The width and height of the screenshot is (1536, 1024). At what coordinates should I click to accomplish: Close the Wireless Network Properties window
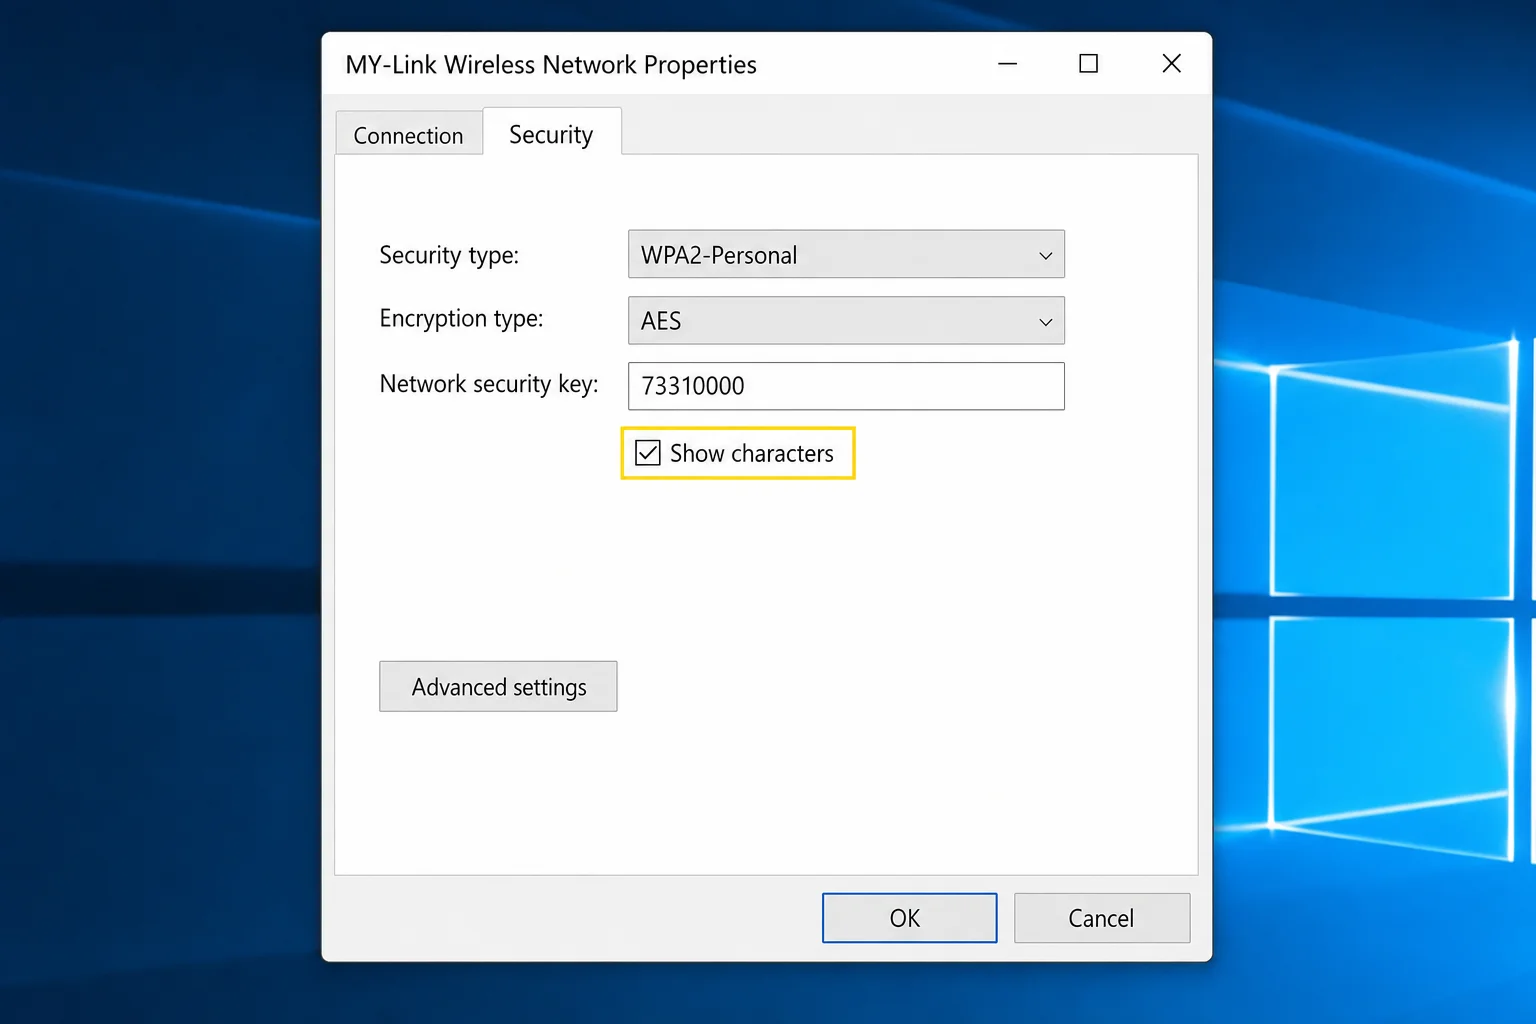tap(1172, 64)
